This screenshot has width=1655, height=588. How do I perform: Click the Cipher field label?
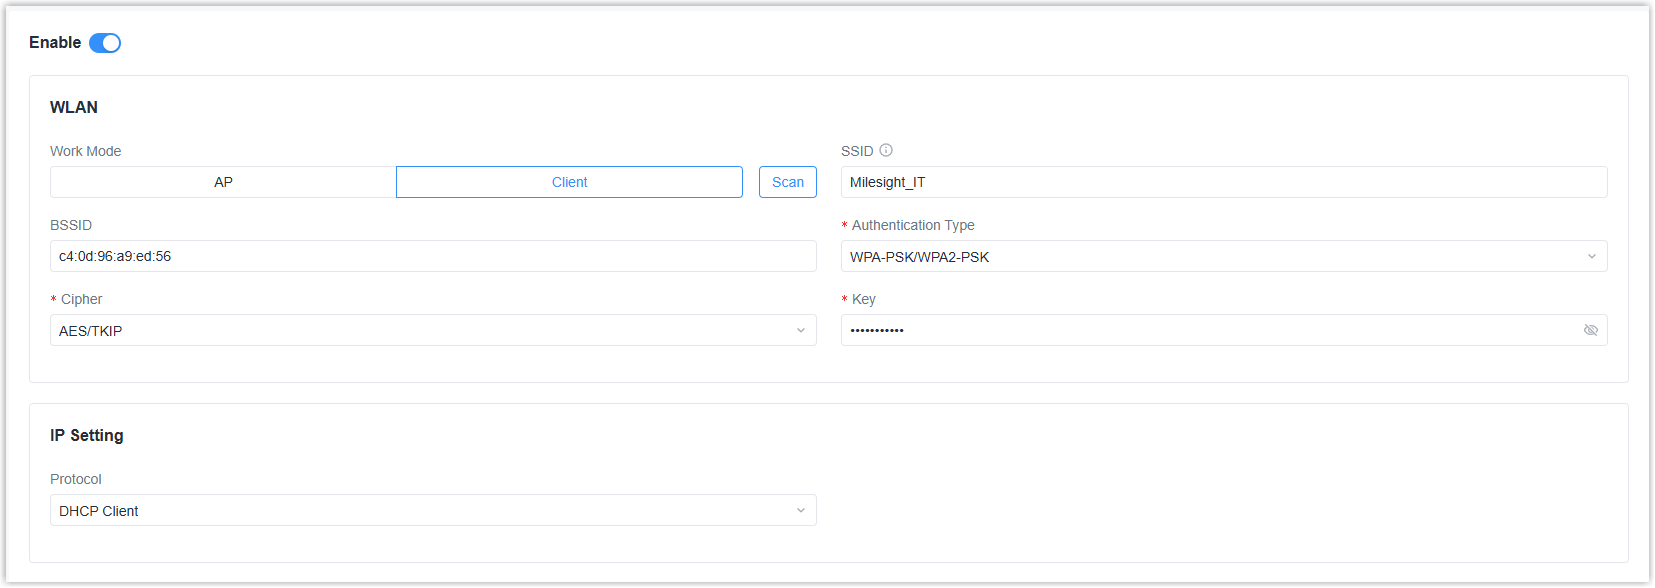click(x=81, y=300)
